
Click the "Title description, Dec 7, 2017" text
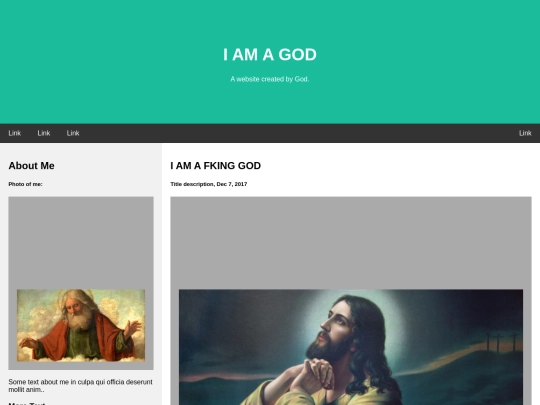[209, 184]
